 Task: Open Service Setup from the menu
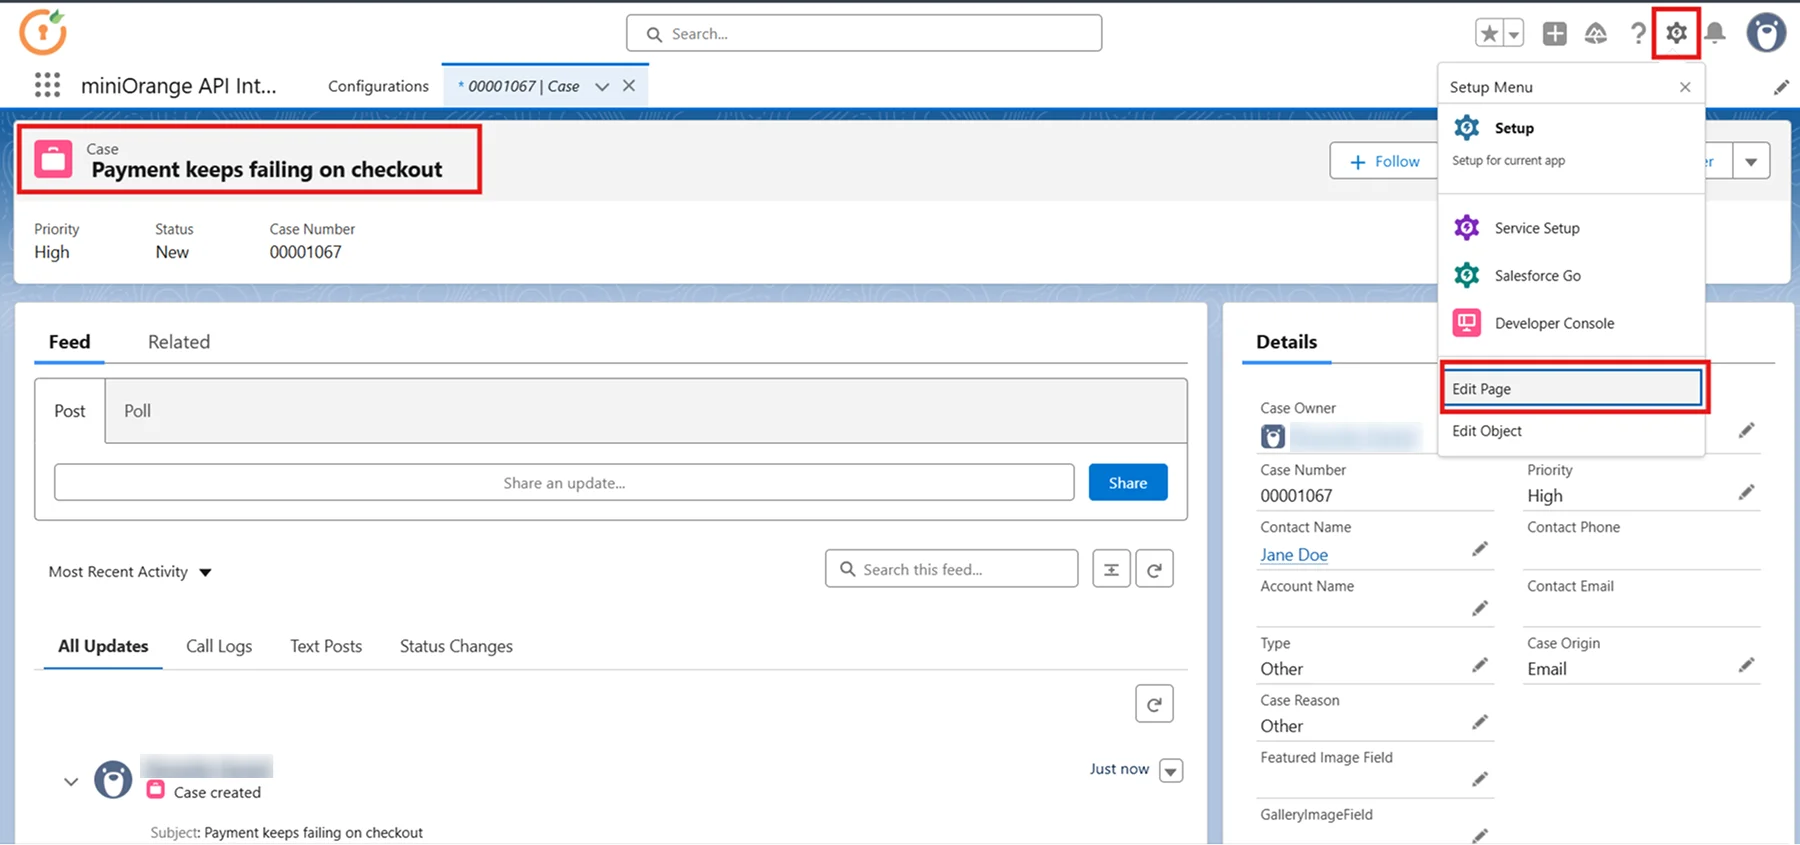[x=1571, y=228]
